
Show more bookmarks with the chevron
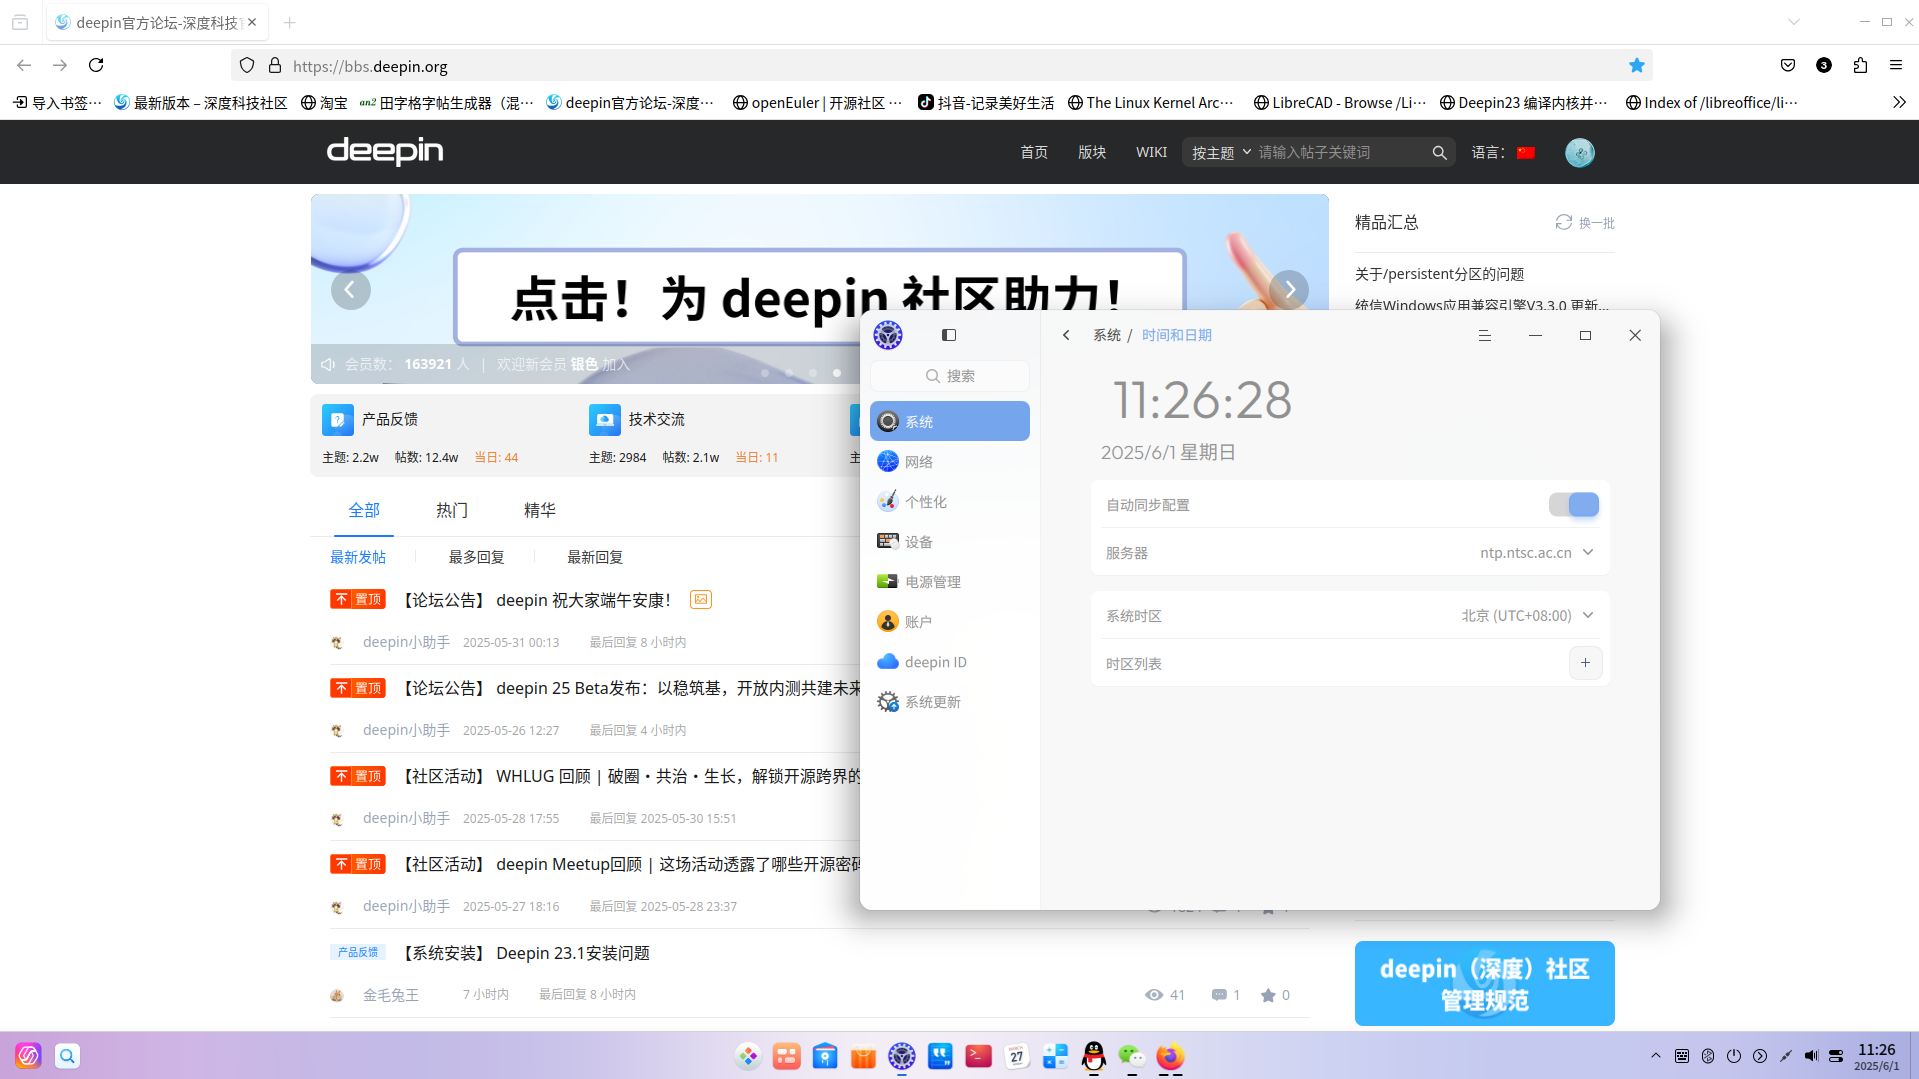(x=1899, y=102)
